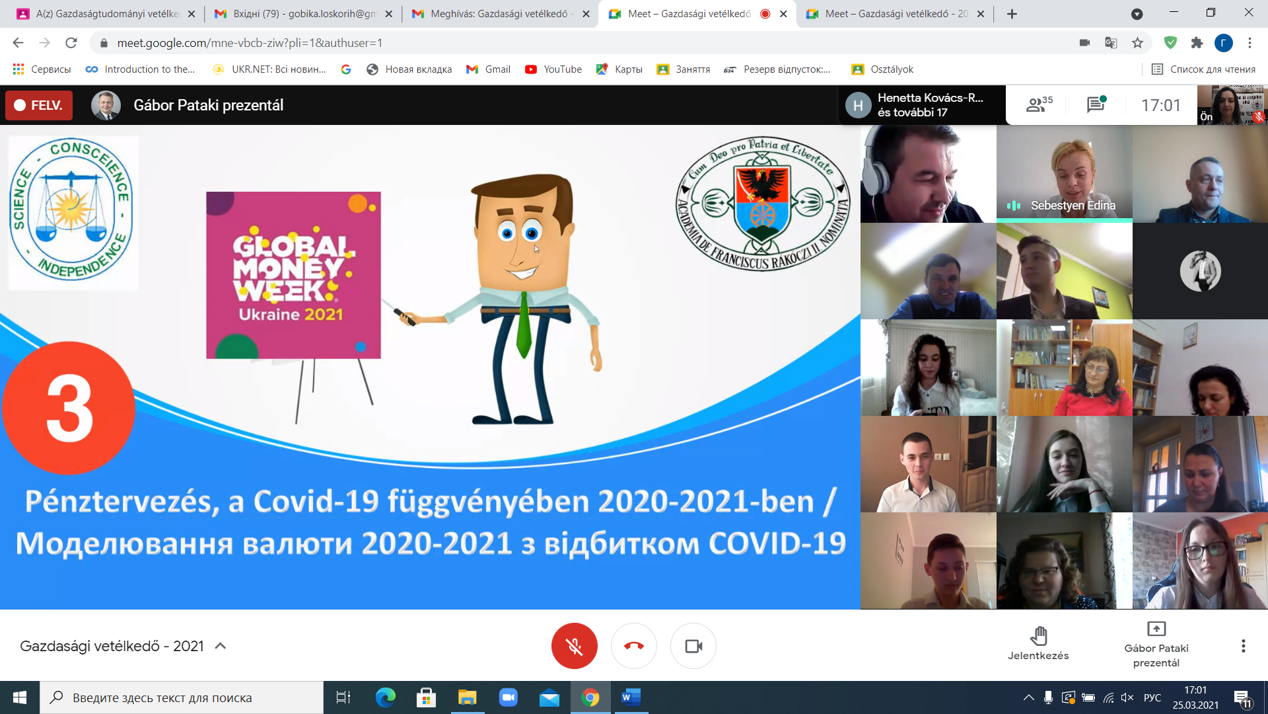
Task: Show hidden system tray icons
Action: coord(1028,697)
